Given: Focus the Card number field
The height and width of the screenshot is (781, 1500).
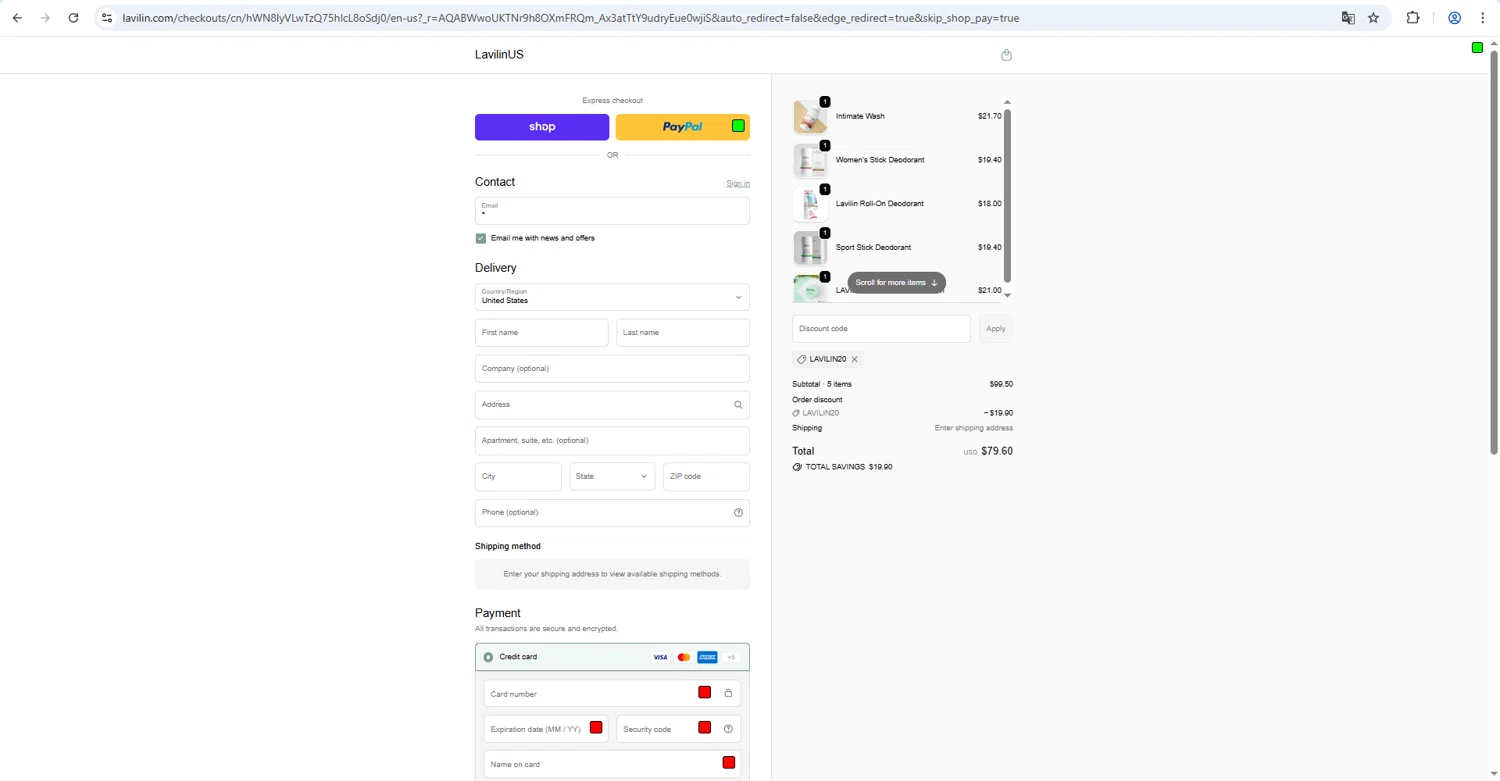Looking at the screenshot, I should point(612,693).
